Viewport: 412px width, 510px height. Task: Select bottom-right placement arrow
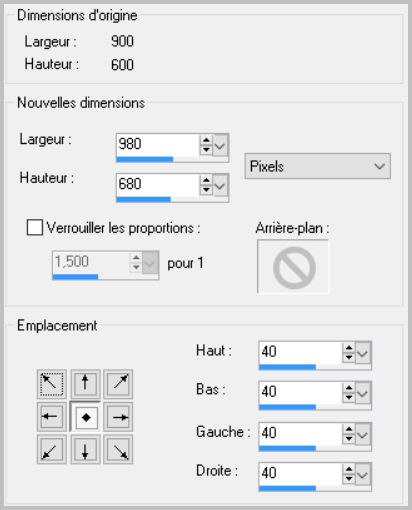(118, 450)
